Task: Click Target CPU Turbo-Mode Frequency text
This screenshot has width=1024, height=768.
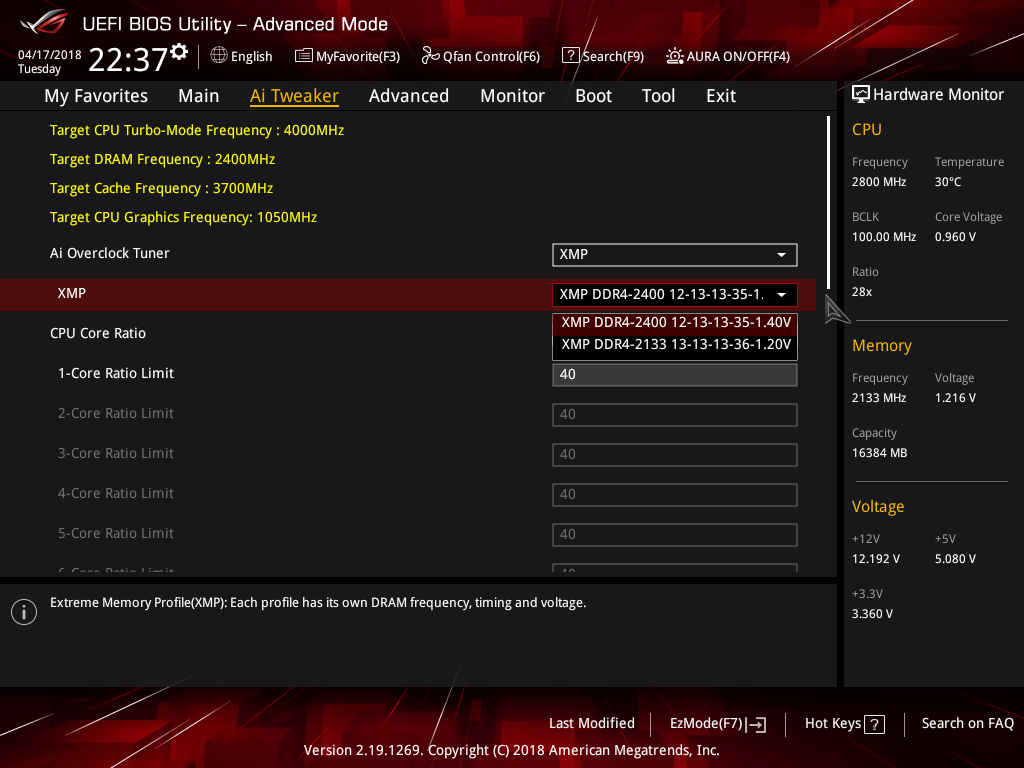Action: pos(197,130)
